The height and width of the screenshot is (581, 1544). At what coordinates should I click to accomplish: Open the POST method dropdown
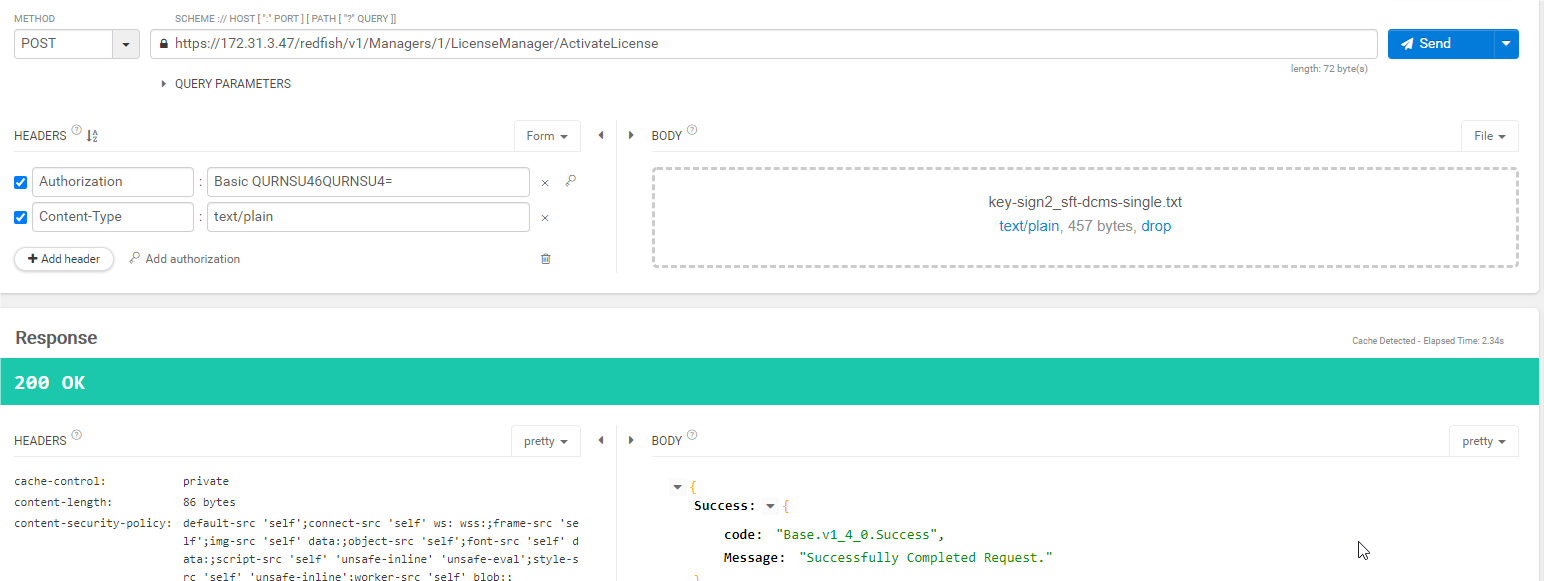coord(125,44)
